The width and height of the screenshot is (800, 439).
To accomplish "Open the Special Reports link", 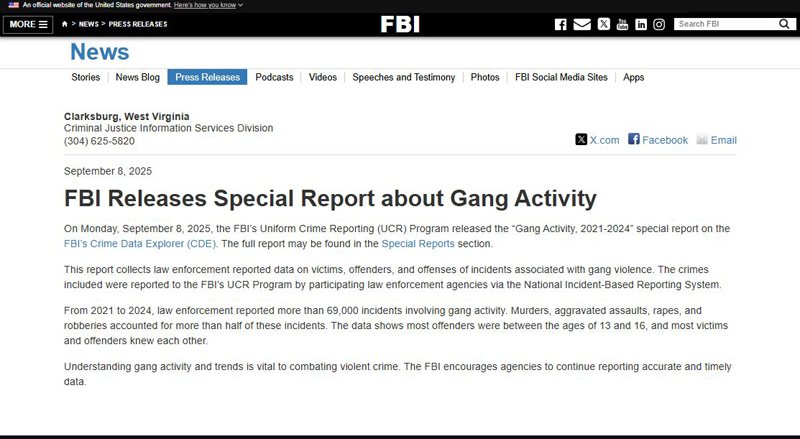I will click(418, 244).
